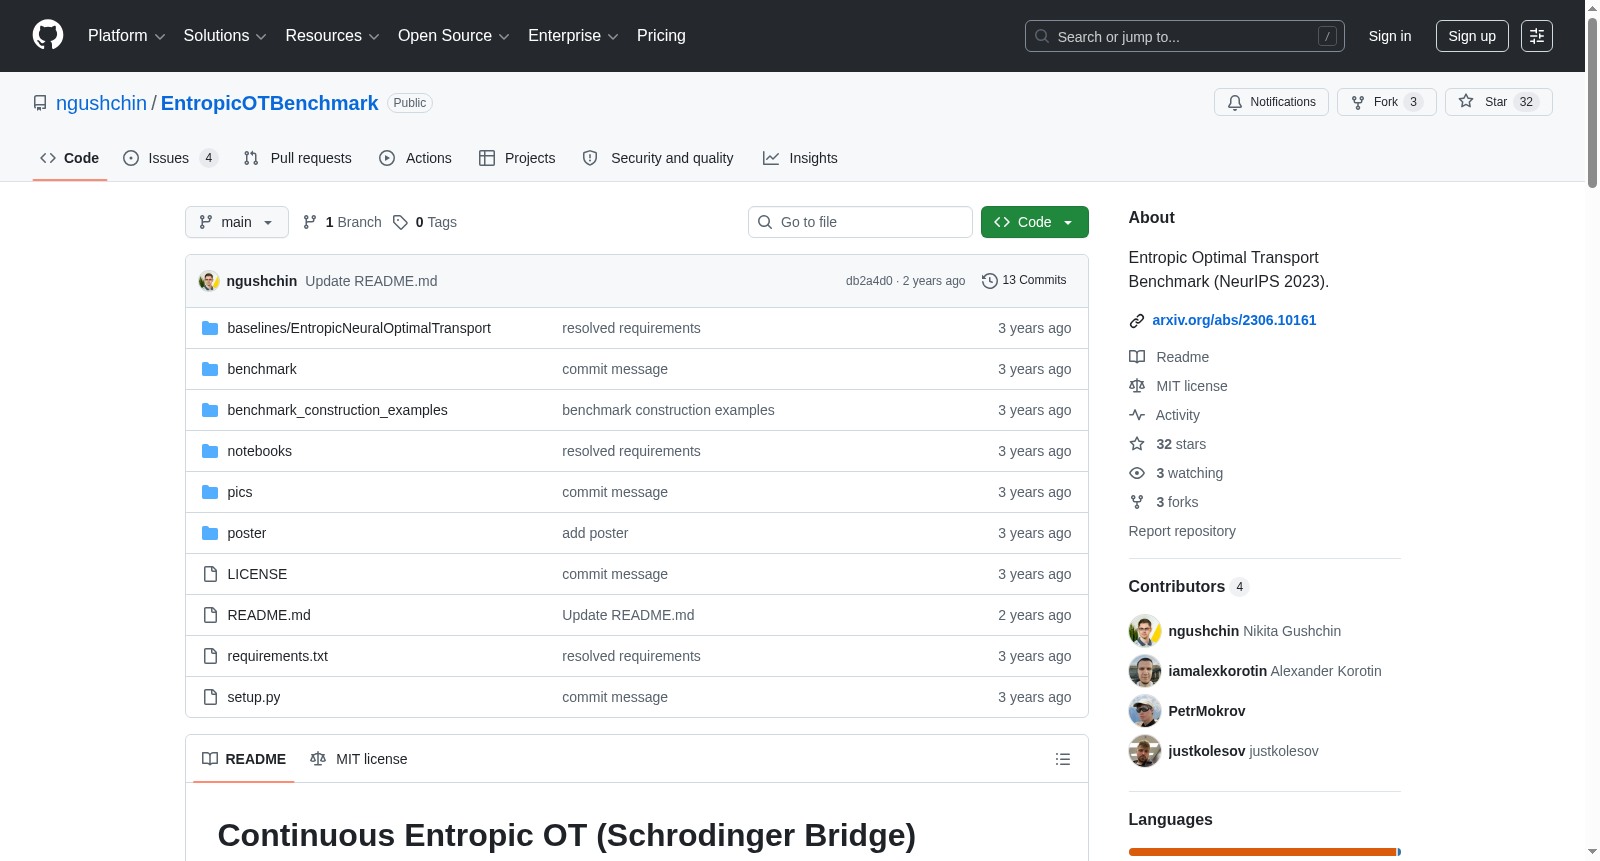Expand the Platform menu
This screenshot has height=861, width=1600.
126,36
